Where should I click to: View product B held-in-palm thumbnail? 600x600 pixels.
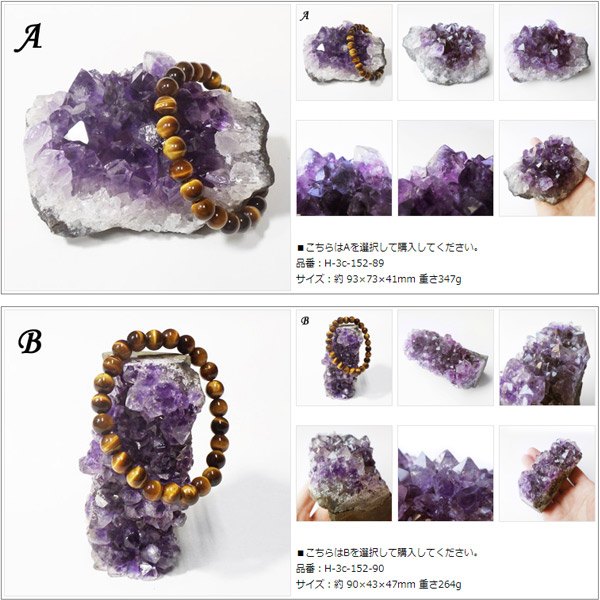pyautogui.click(x=547, y=473)
